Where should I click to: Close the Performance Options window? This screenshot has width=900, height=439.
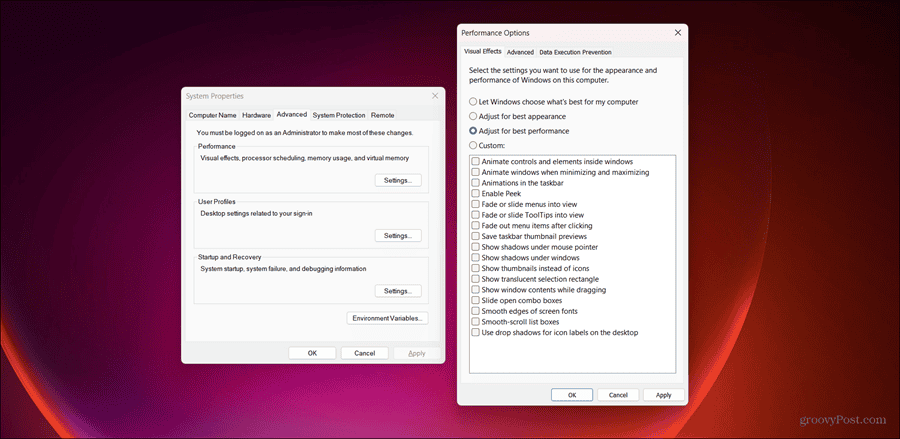click(x=678, y=33)
